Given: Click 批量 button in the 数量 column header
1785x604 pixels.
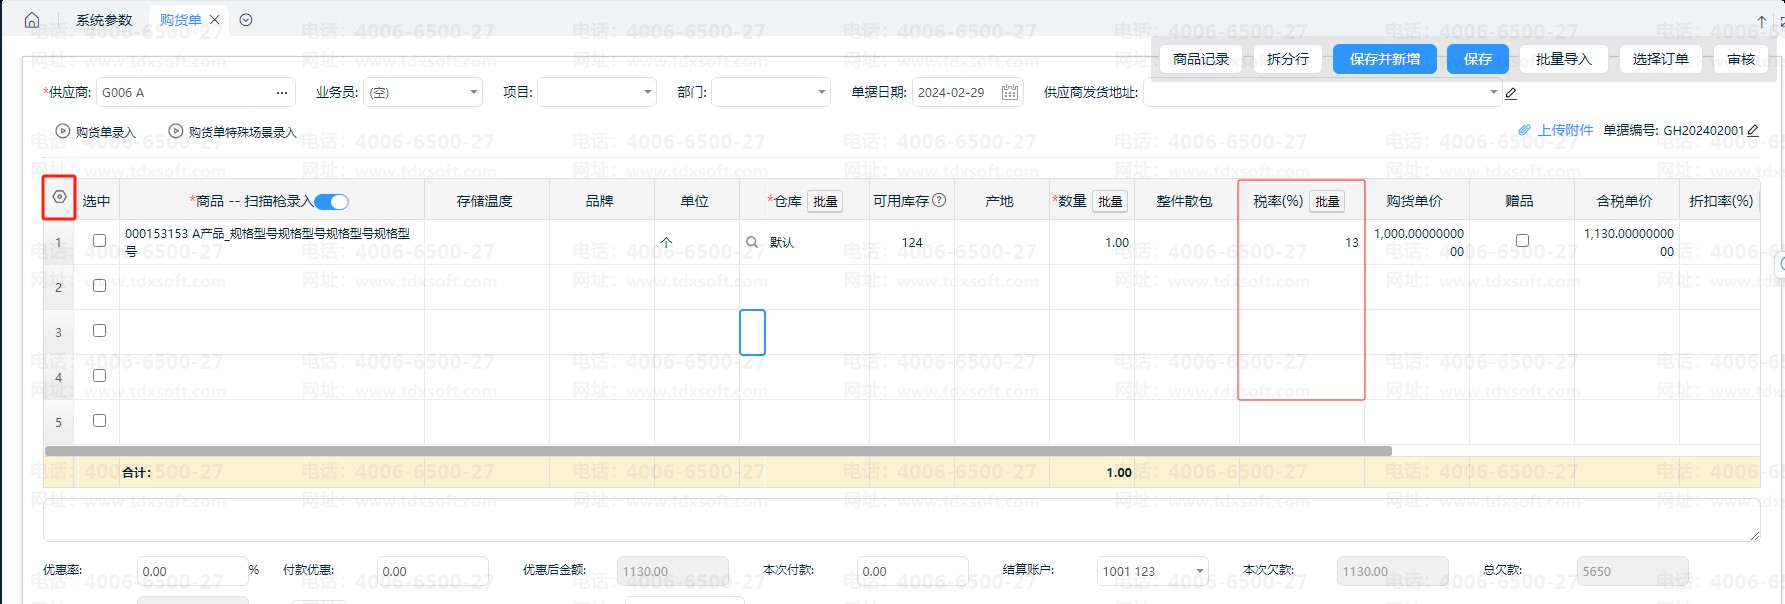Looking at the screenshot, I should (1110, 201).
